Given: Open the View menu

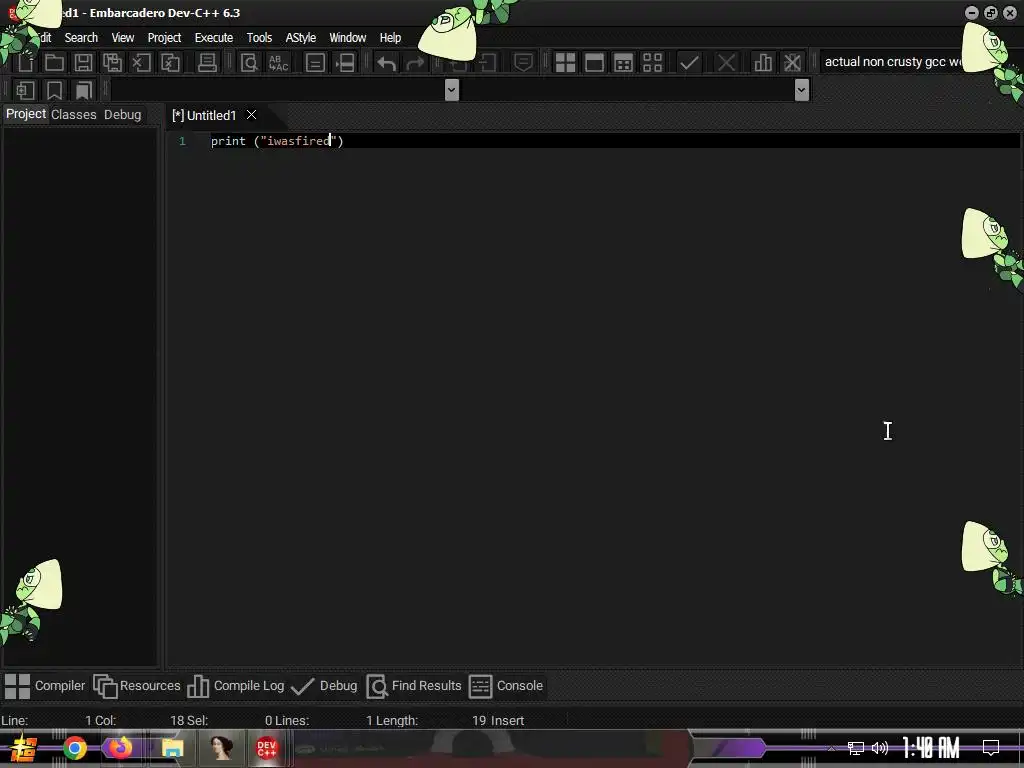Looking at the screenshot, I should pos(123,38).
